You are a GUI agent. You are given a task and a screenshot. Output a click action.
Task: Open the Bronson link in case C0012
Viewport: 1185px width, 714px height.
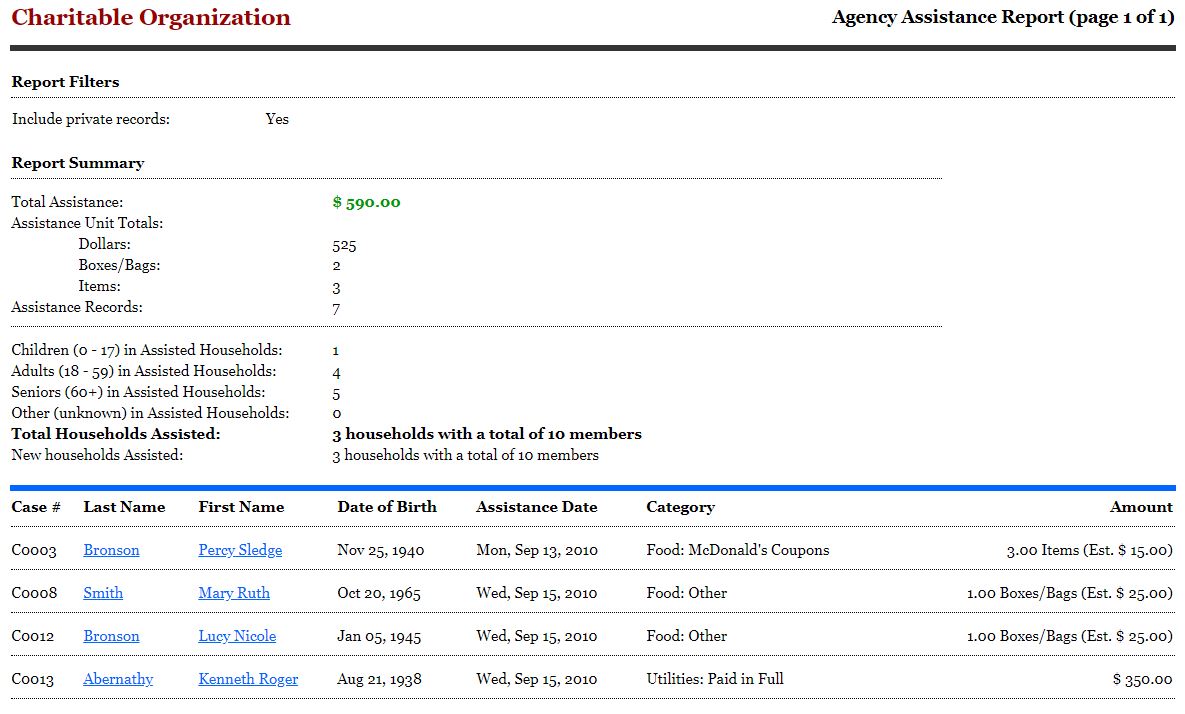pyautogui.click(x=111, y=636)
